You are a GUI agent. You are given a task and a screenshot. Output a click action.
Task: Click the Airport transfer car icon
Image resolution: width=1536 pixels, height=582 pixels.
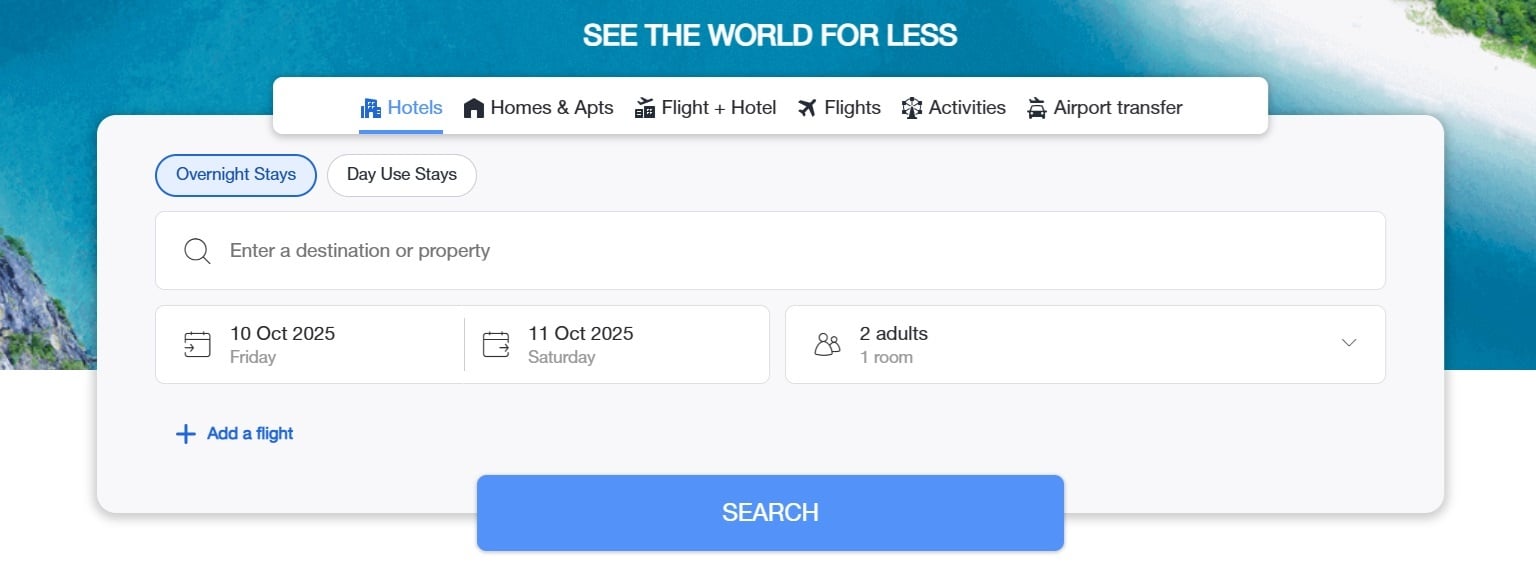click(x=1037, y=108)
